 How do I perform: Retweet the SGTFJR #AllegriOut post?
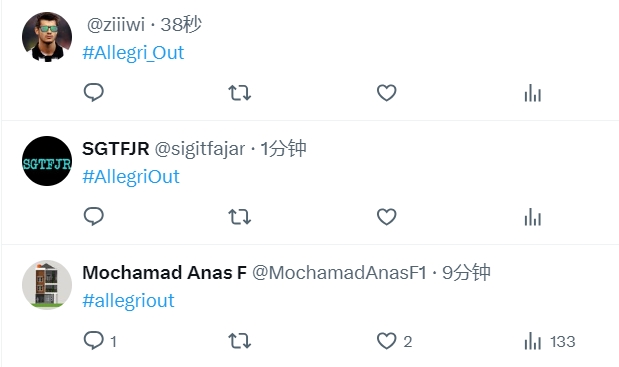tap(240, 217)
